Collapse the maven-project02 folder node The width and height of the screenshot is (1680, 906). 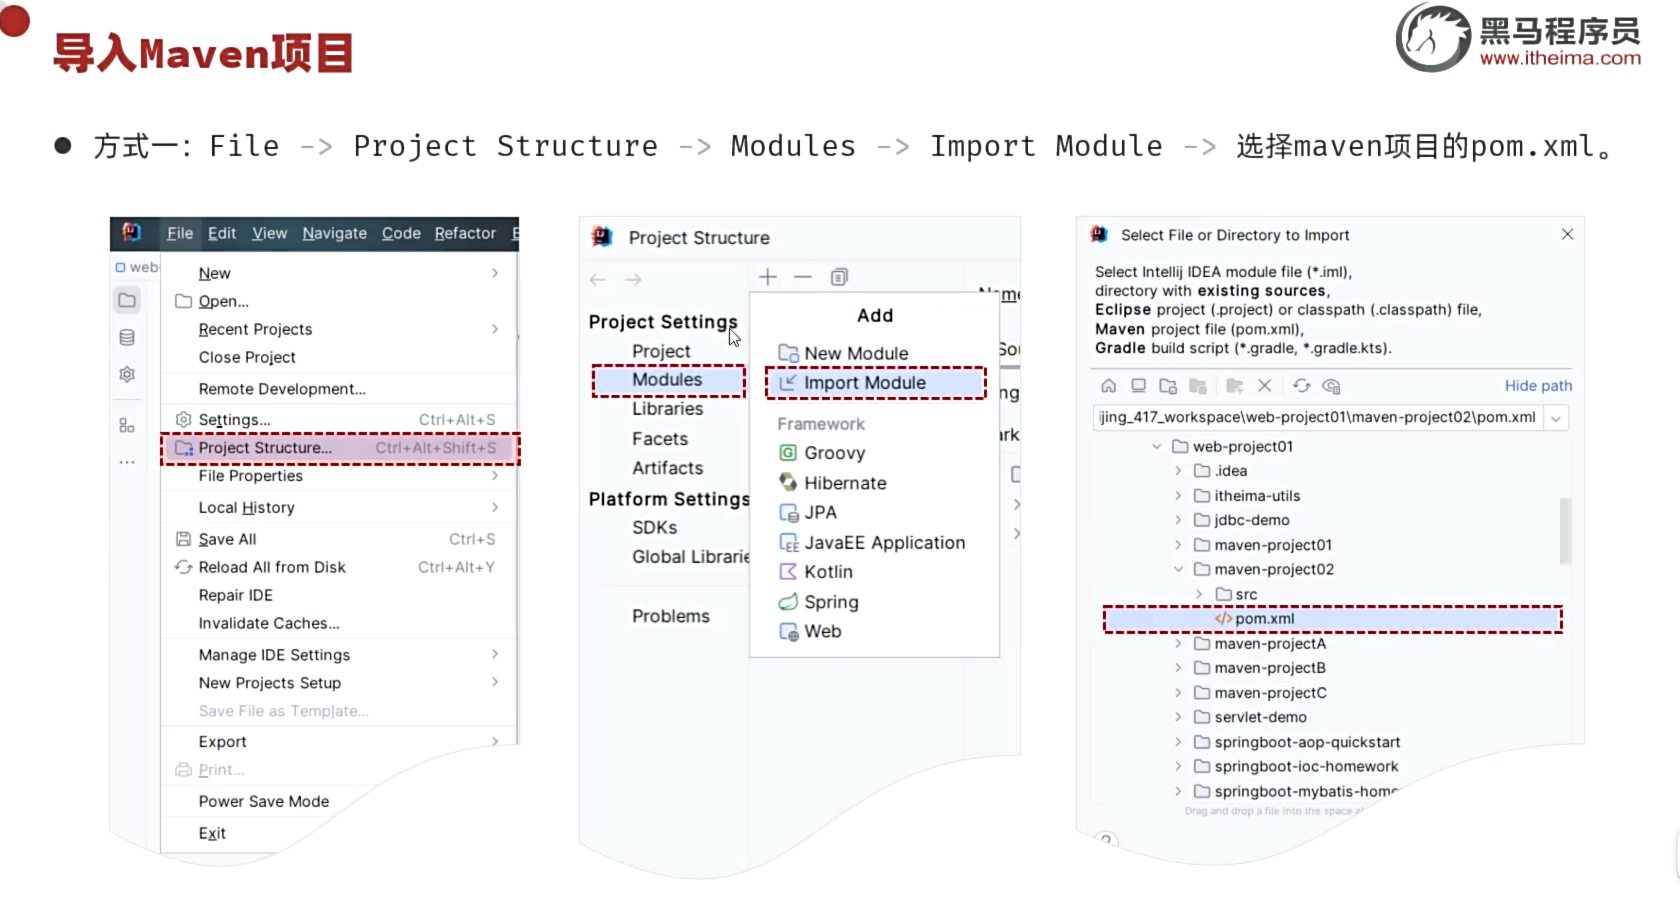[x=1178, y=569]
